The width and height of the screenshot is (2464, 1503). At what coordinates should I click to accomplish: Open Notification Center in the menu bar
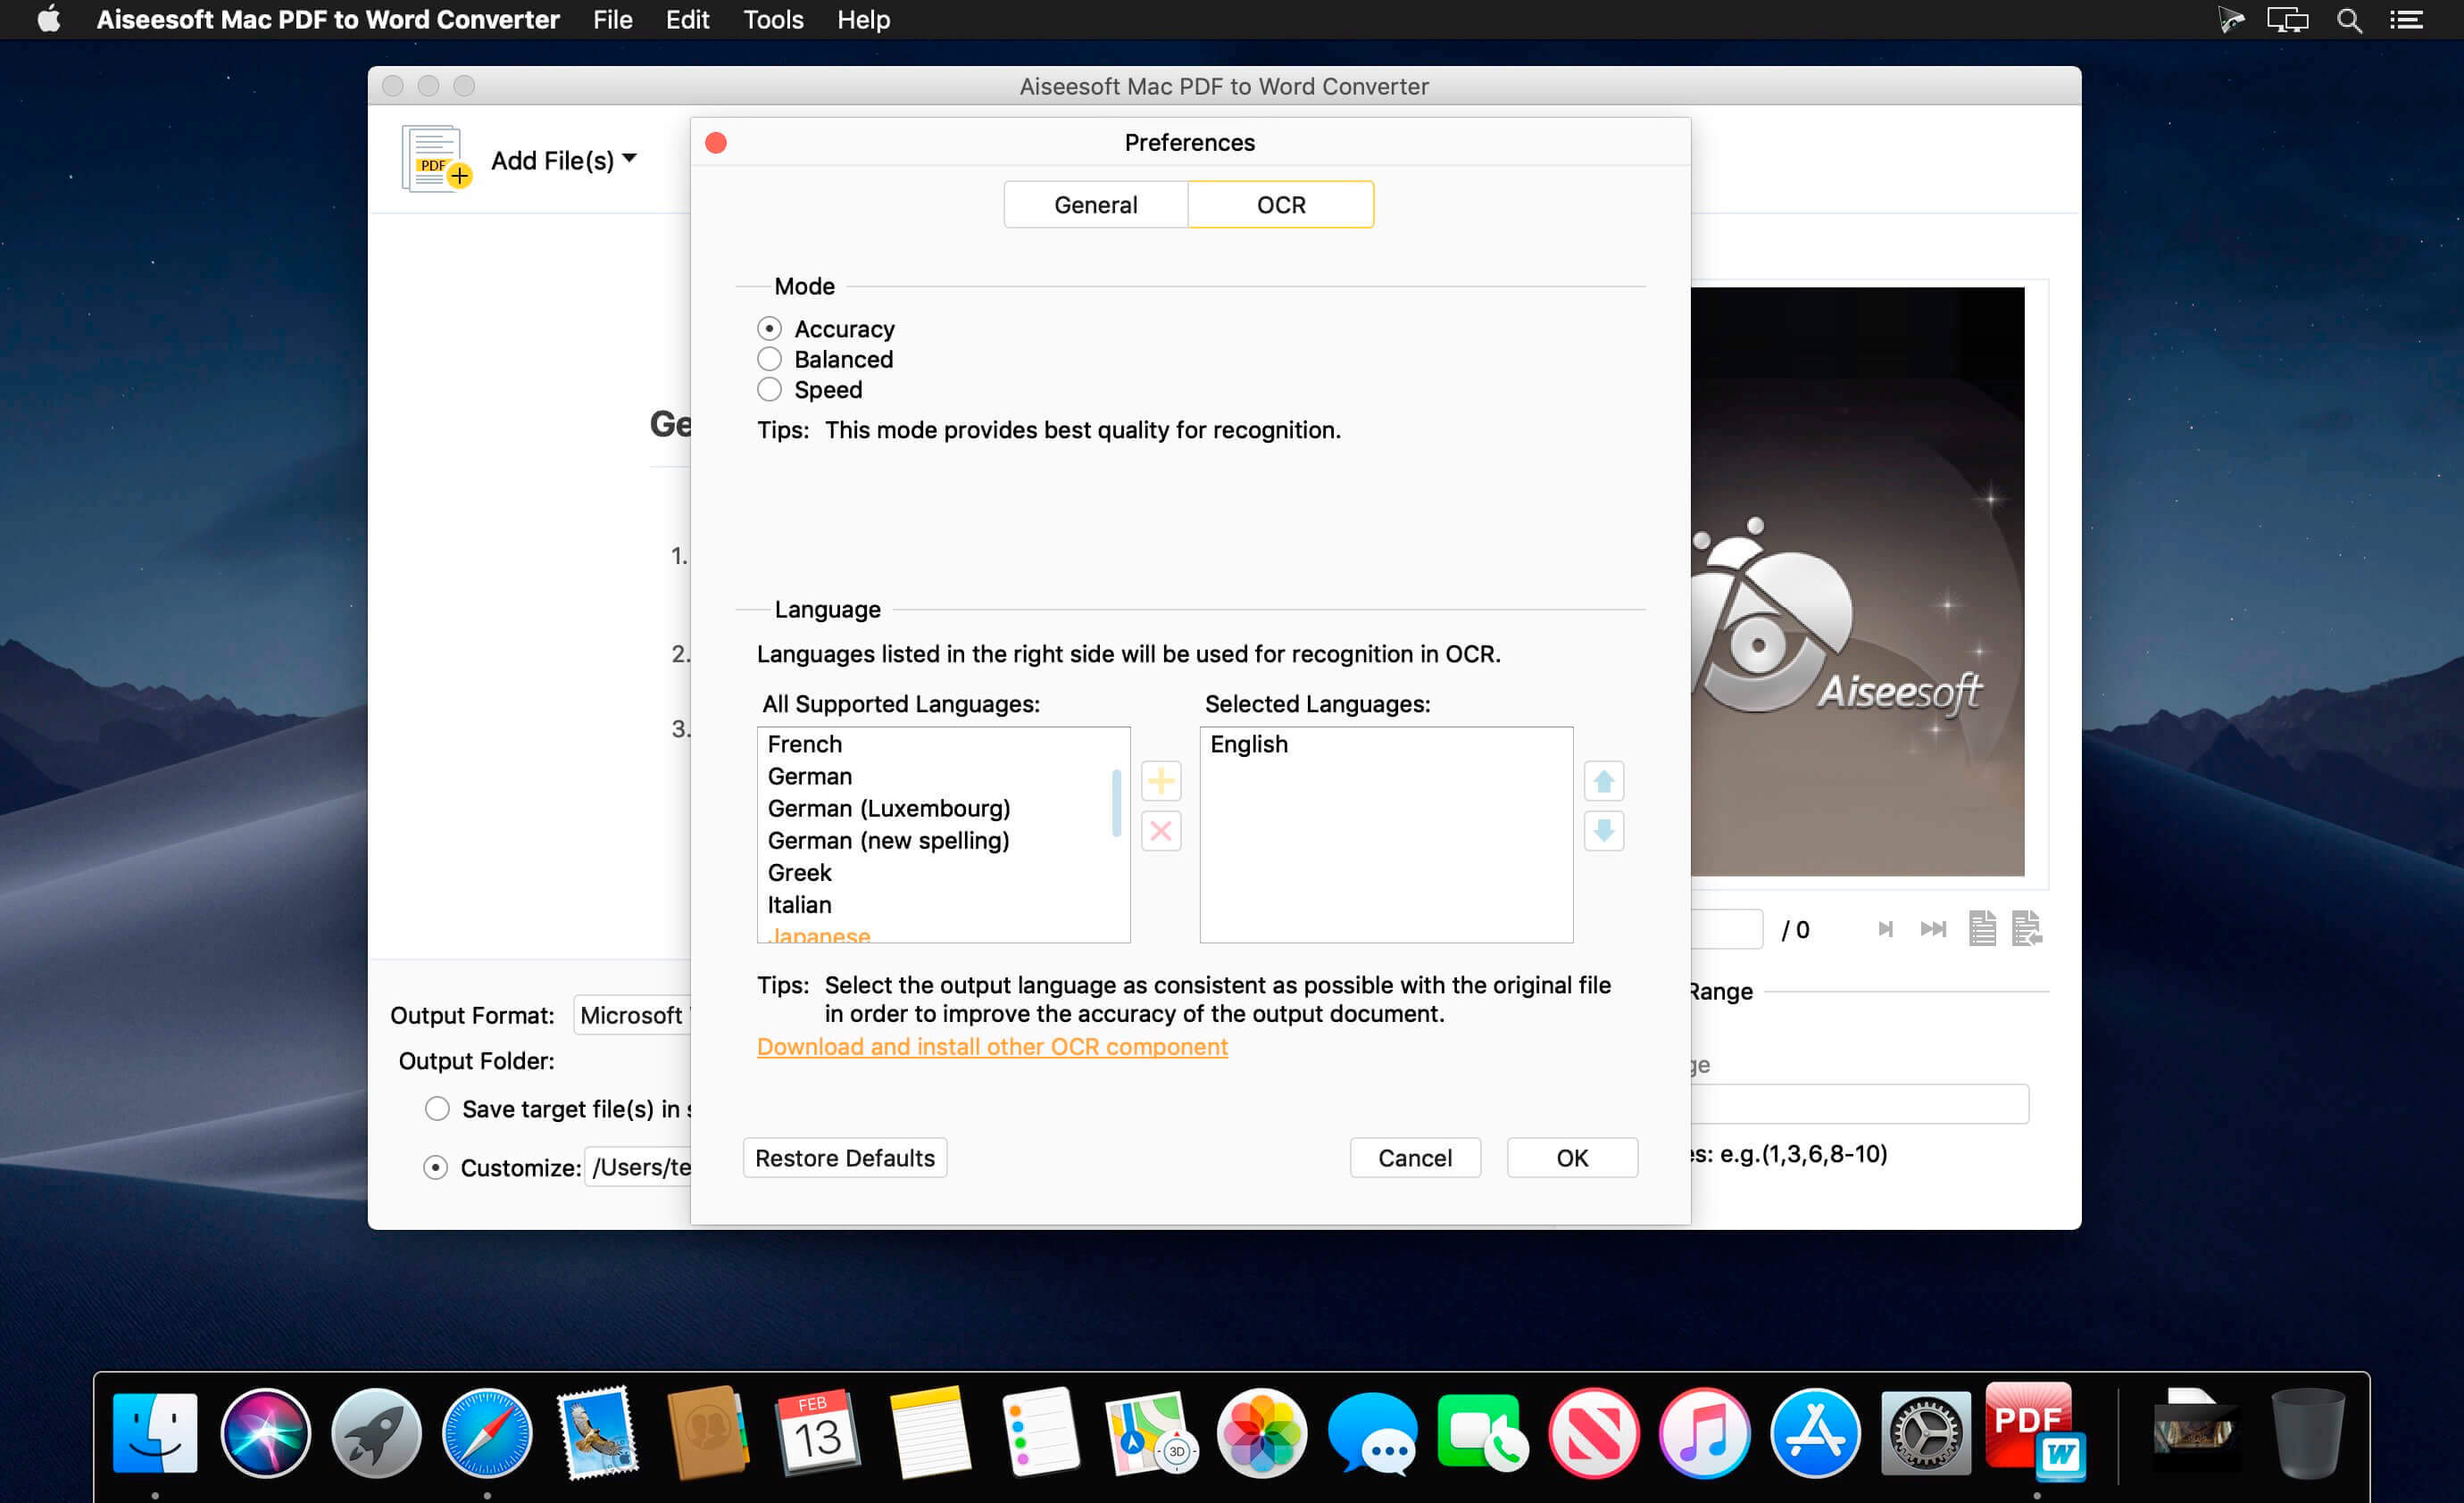2405,20
